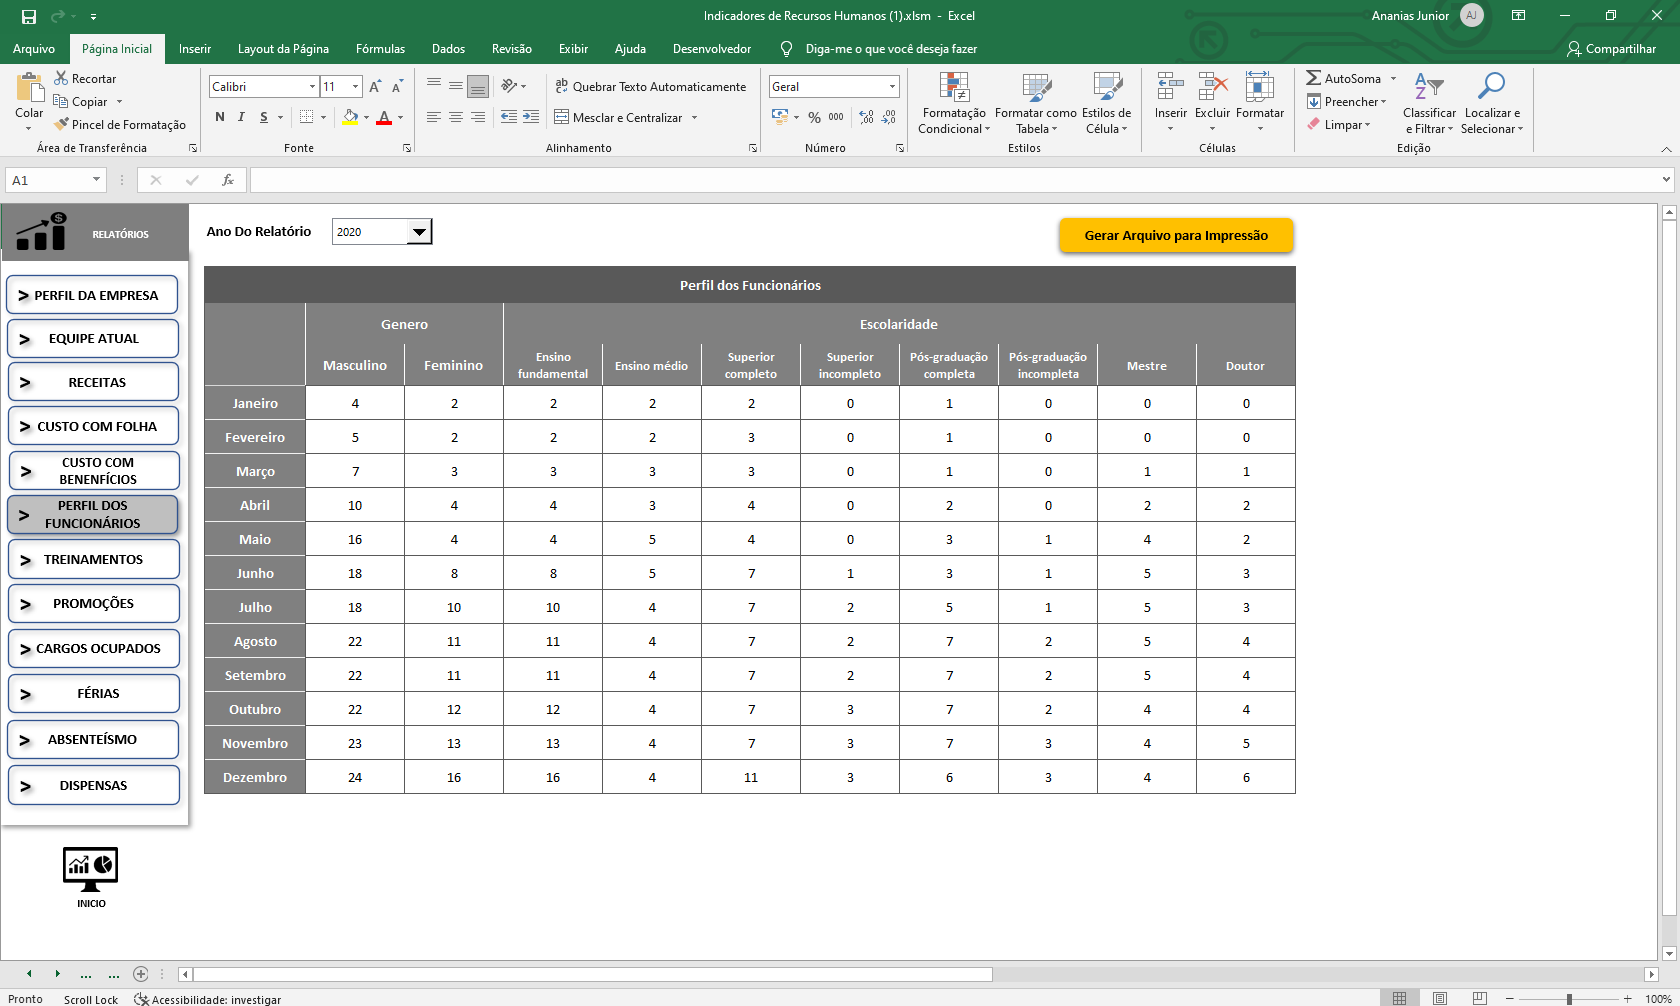The height and width of the screenshot is (1006, 1680).
Task: Open the Geral number format dropdown
Action: coord(892,87)
